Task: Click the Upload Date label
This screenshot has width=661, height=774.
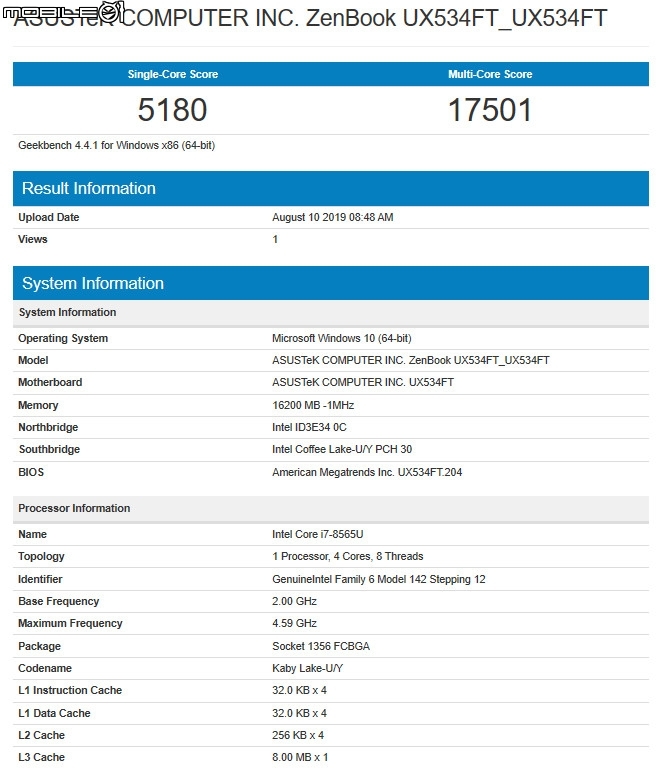Action: [48, 217]
